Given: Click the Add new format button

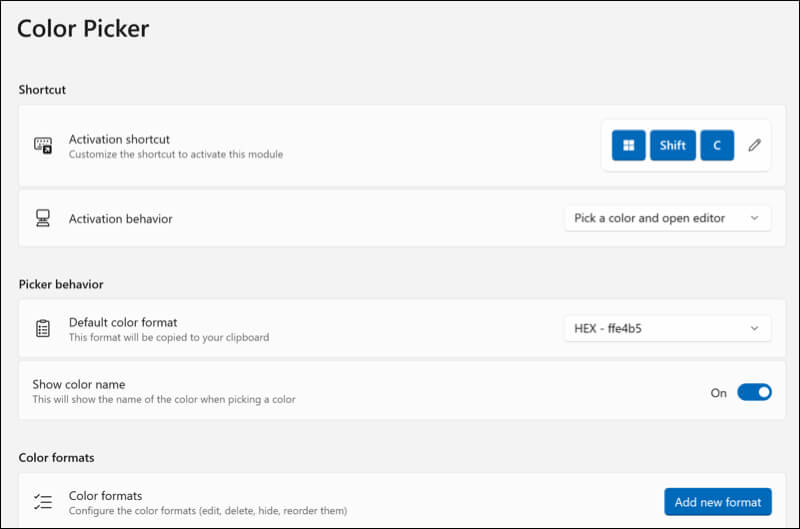Looking at the screenshot, I should click(x=718, y=502).
